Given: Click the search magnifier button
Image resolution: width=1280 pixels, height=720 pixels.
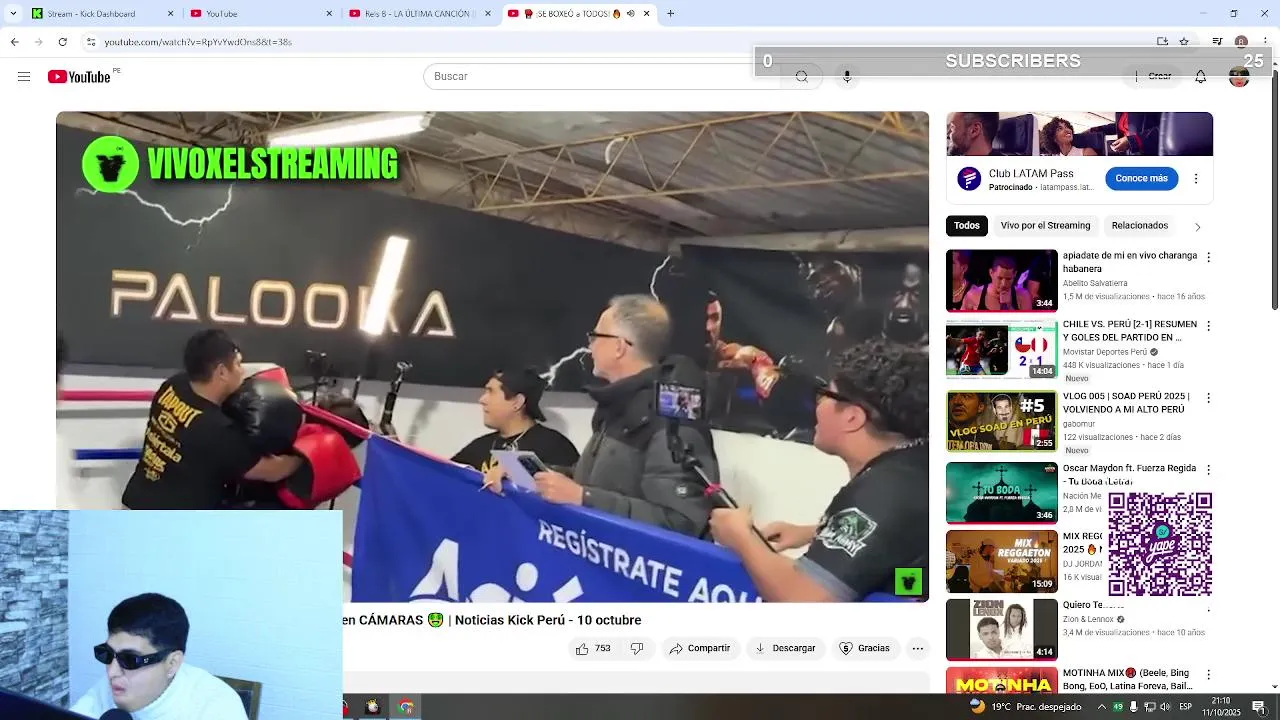Looking at the screenshot, I should pos(801,77).
